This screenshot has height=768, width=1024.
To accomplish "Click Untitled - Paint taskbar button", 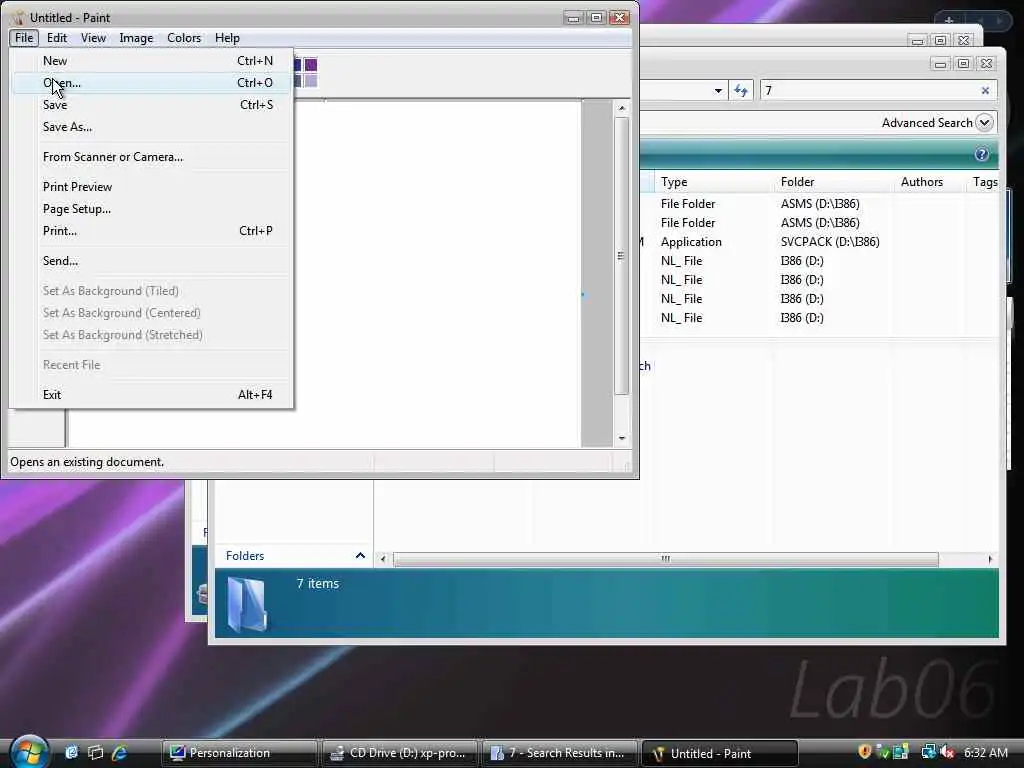I will 720,753.
